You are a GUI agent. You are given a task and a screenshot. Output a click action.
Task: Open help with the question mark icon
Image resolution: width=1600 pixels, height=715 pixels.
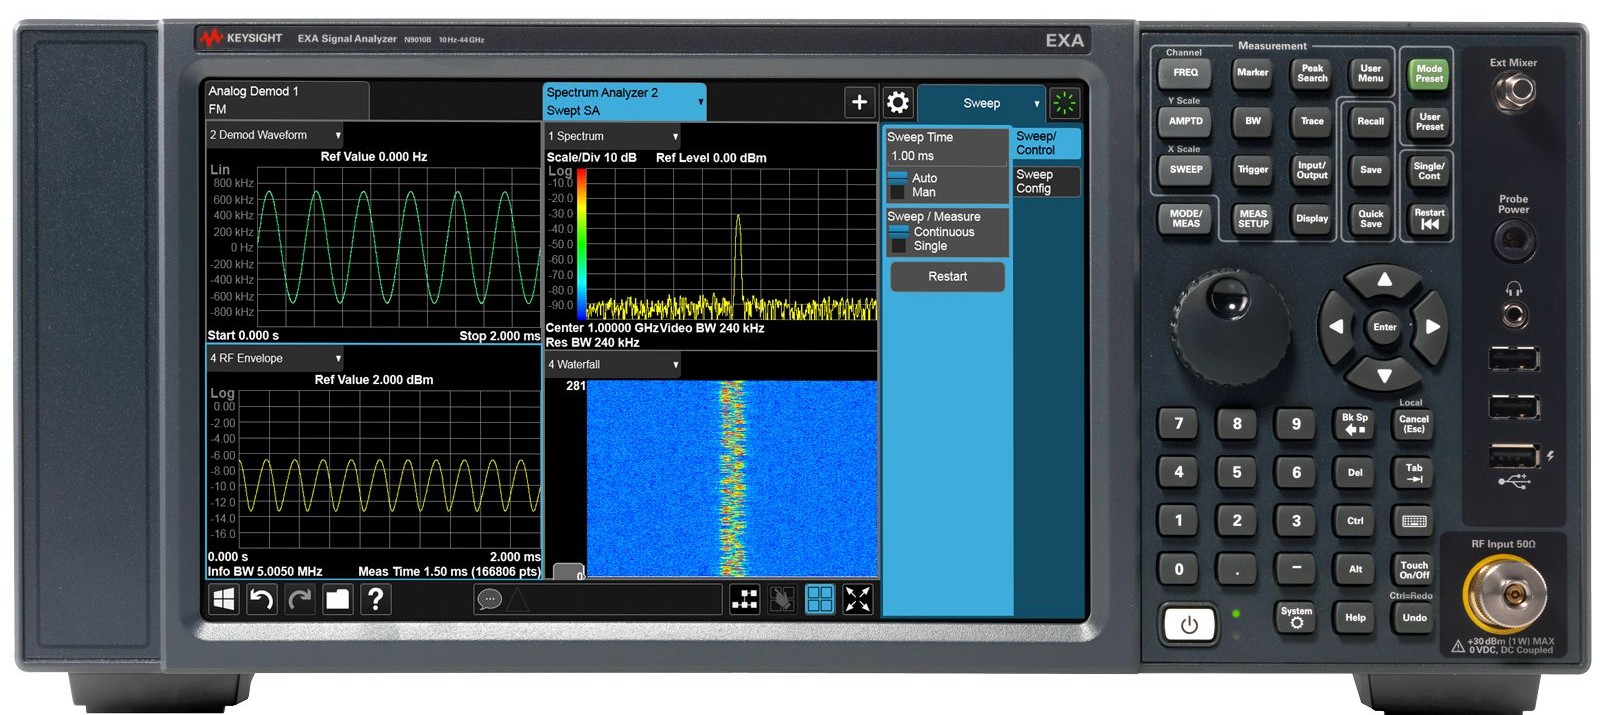click(x=375, y=599)
